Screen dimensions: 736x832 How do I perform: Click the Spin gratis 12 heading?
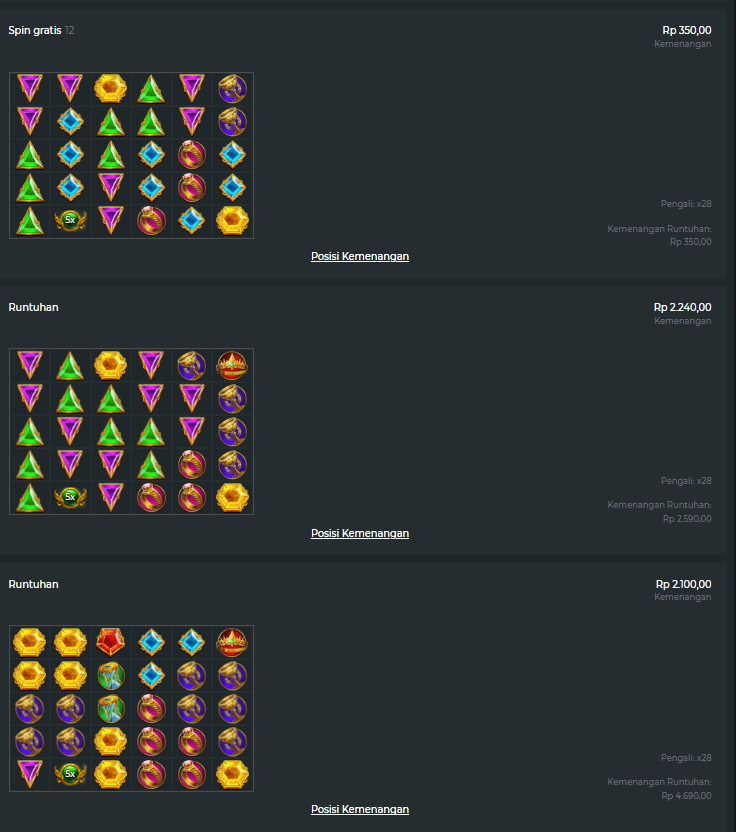click(41, 30)
